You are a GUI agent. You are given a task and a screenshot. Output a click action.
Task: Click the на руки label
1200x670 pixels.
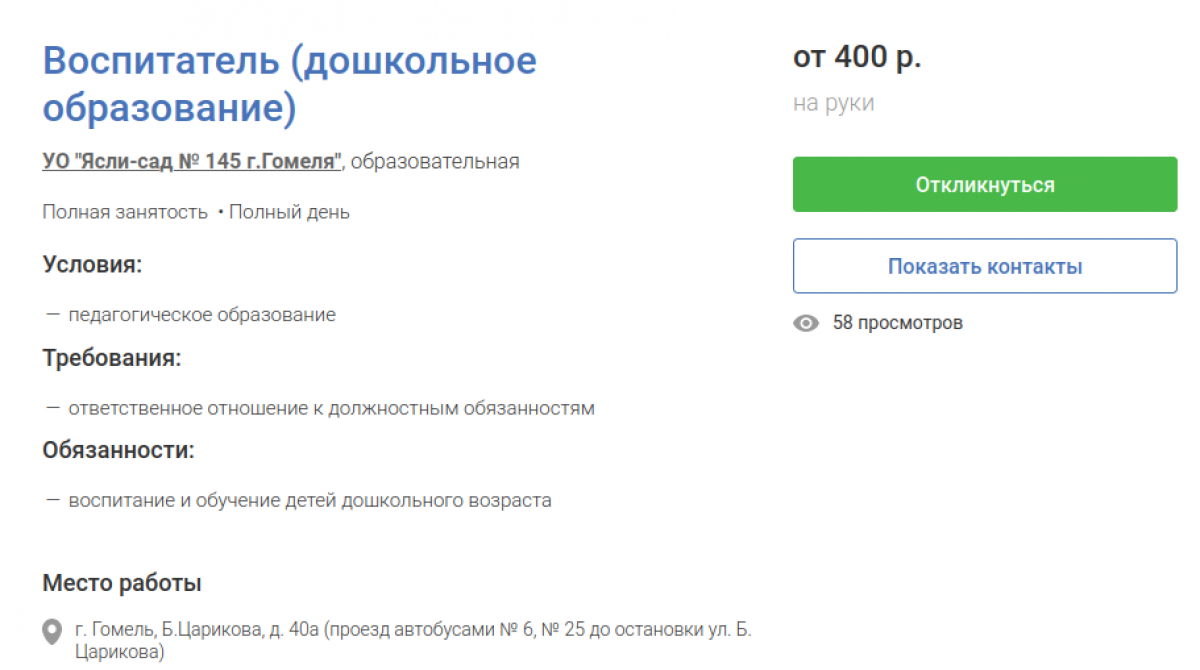tap(834, 103)
